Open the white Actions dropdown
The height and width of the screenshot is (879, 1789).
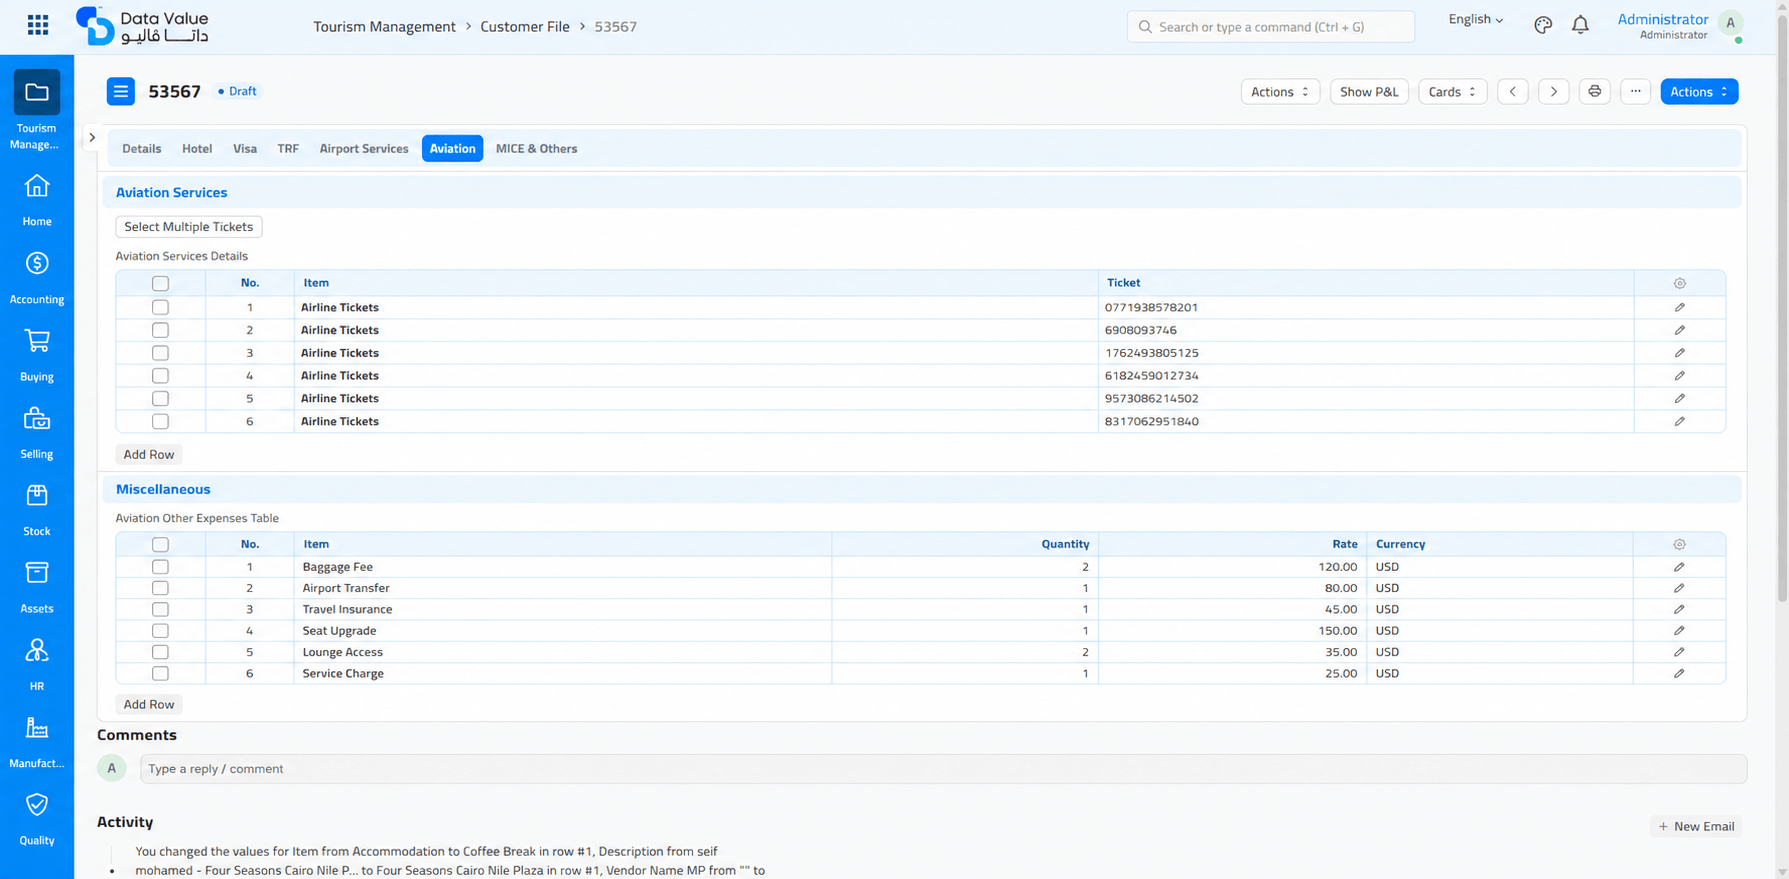point(1280,91)
